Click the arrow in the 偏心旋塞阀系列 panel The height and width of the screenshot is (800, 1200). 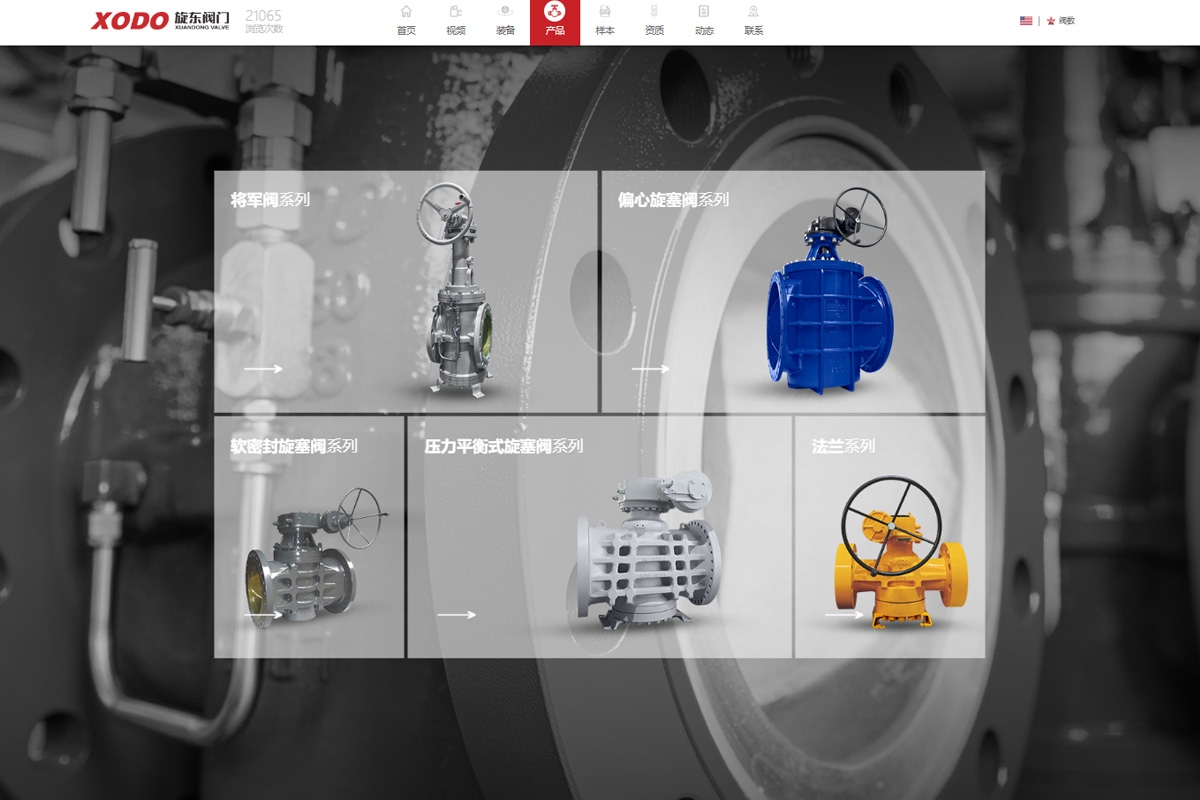coord(650,369)
